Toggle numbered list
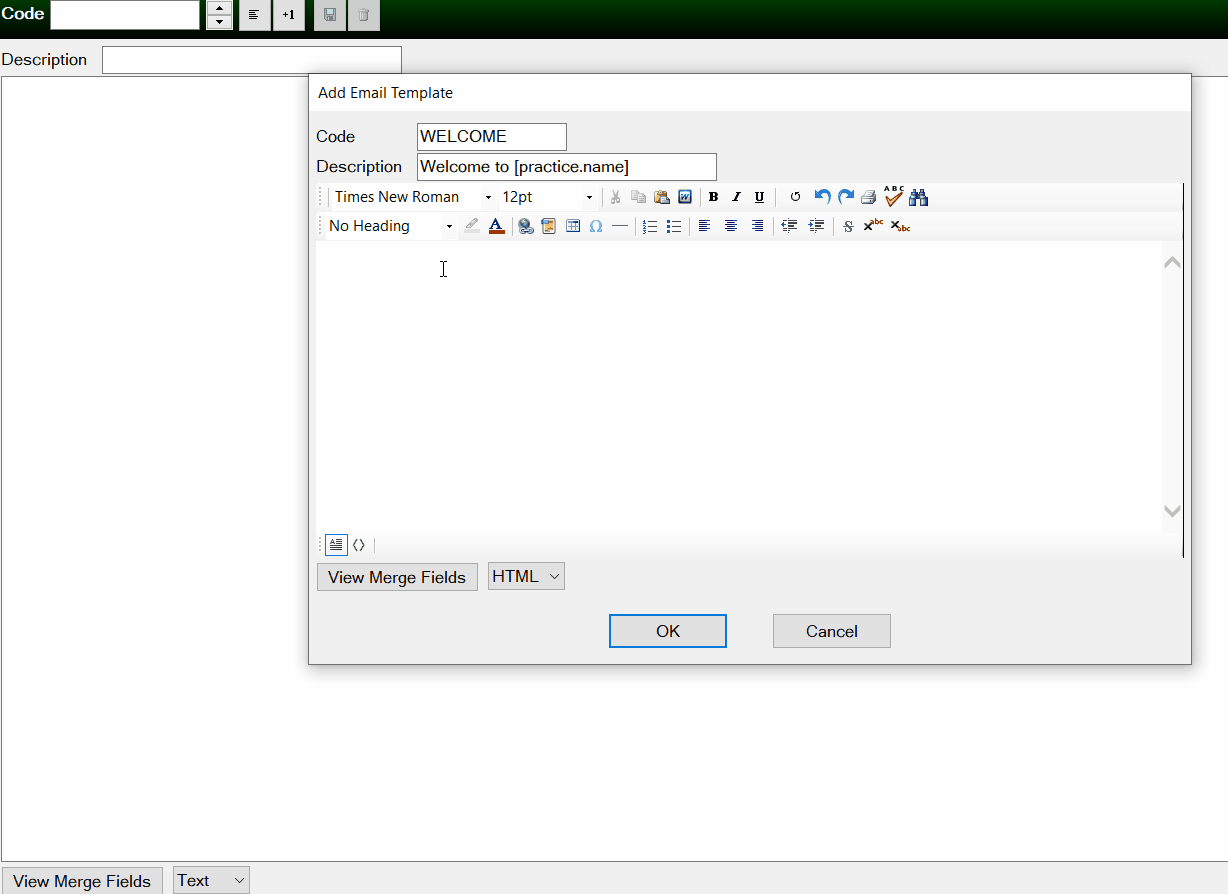The width and height of the screenshot is (1228, 894). [650, 226]
